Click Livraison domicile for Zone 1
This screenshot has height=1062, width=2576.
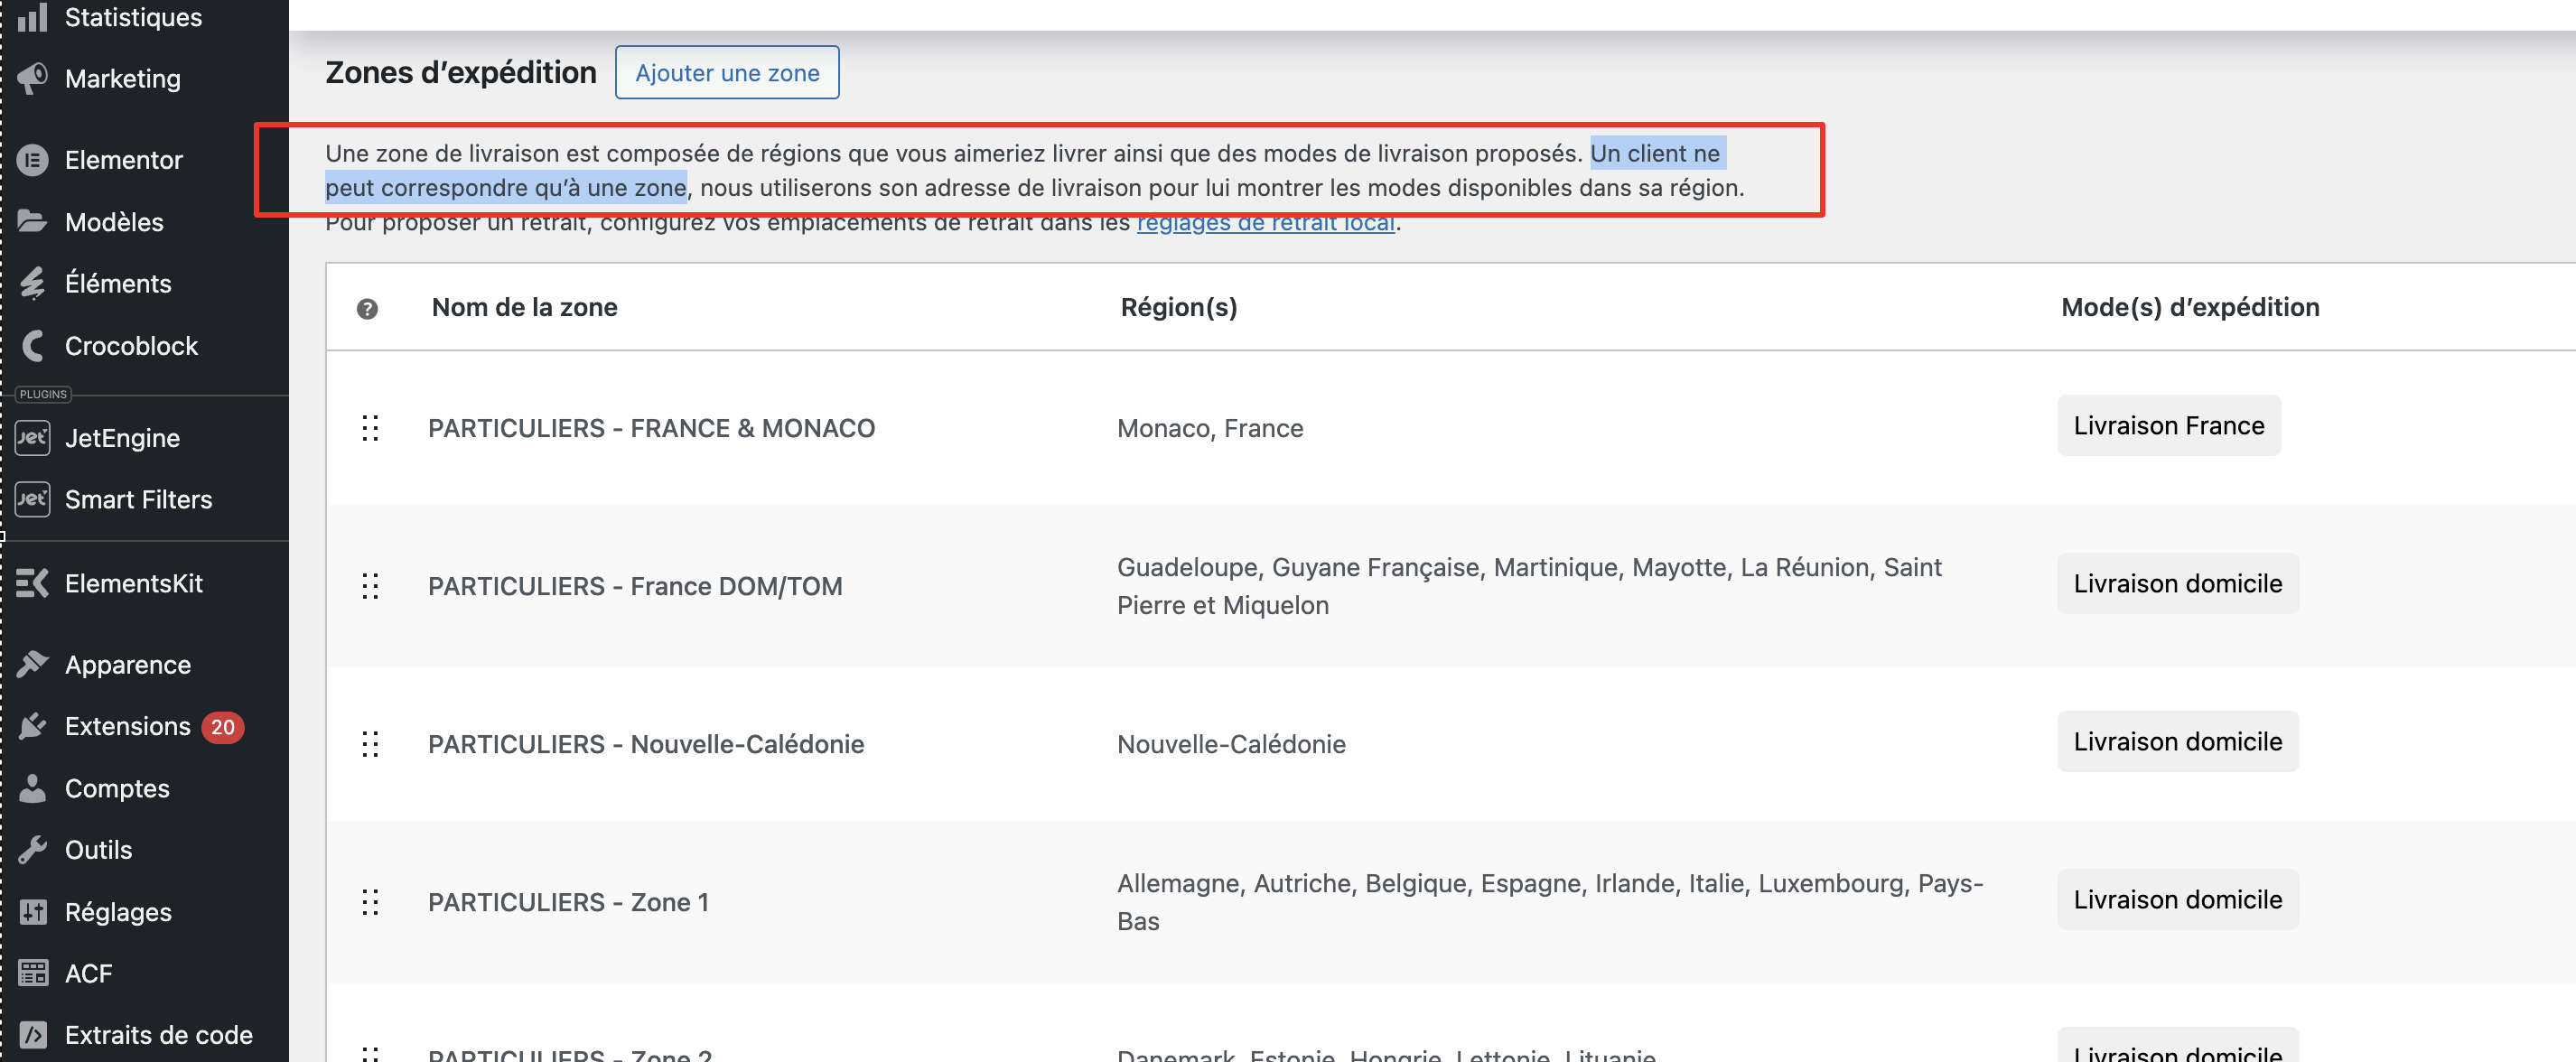2177,899
